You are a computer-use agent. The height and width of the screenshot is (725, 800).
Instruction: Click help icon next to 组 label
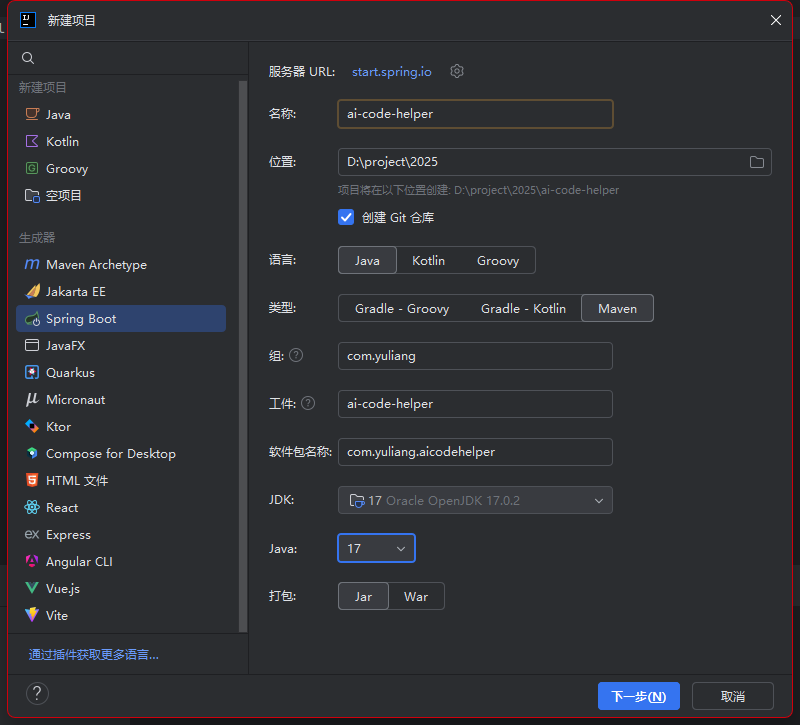(x=296, y=355)
